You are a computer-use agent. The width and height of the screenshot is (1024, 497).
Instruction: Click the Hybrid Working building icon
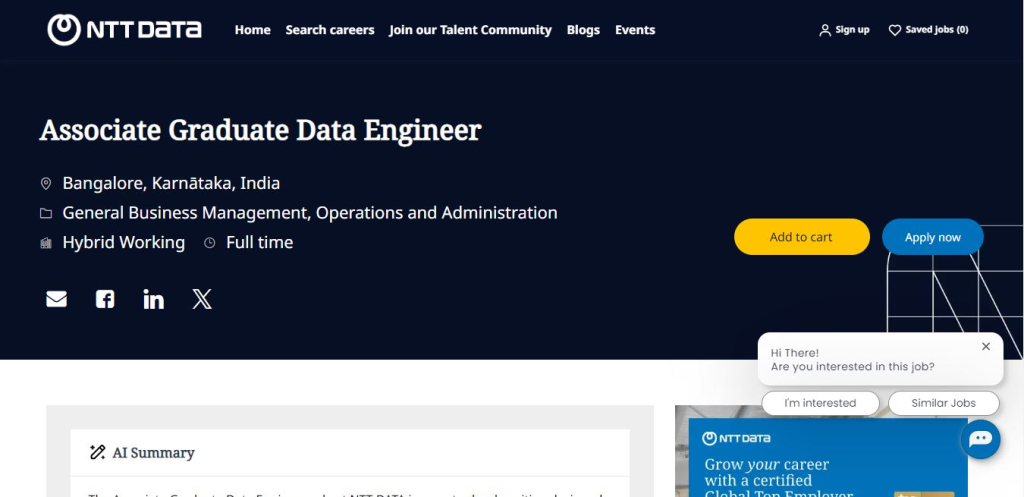pos(46,243)
